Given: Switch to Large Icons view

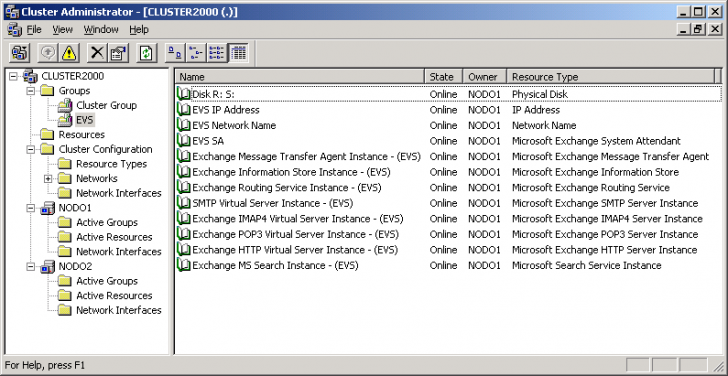Looking at the screenshot, I should click(176, 52).
